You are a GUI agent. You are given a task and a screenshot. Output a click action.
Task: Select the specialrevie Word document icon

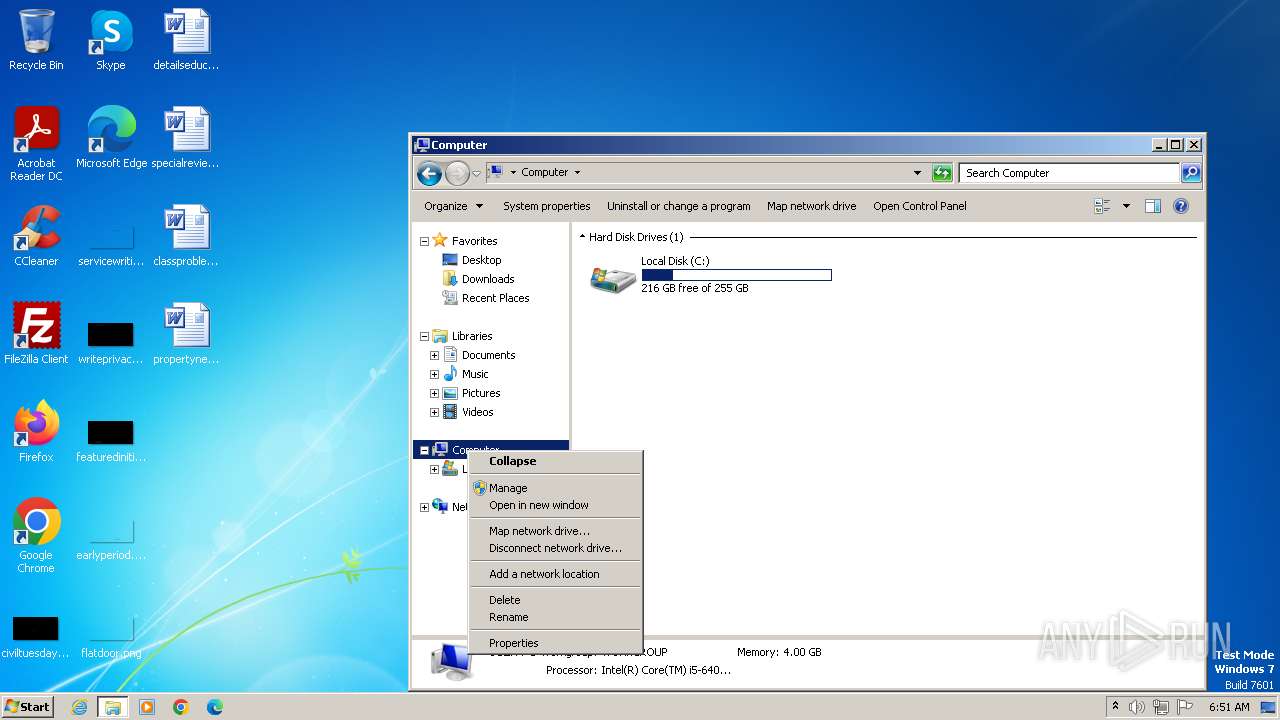186,138
